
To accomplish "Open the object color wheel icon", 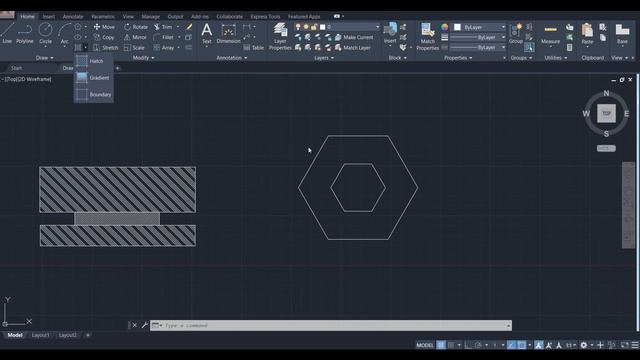I will point(444,27).
